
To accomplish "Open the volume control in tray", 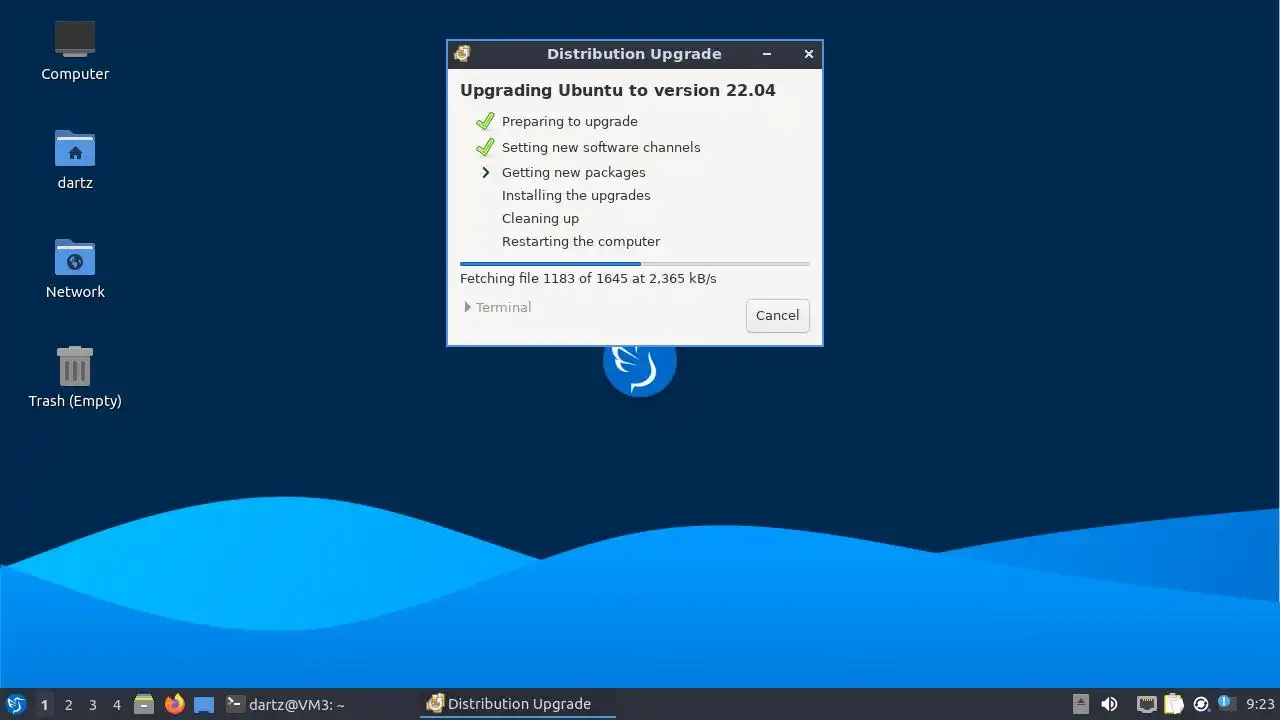I will pyautogui.click(x=1109, y=704).
